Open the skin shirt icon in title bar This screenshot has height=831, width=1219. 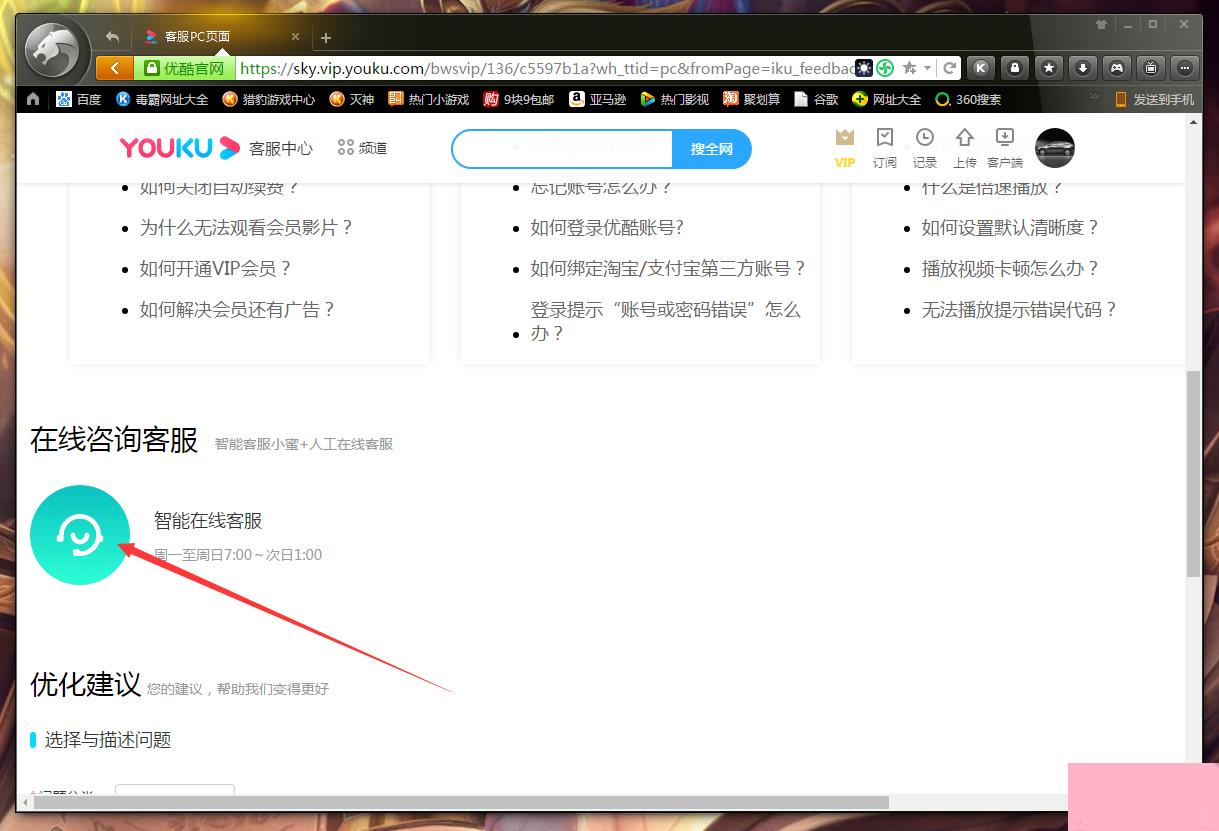1101,24
